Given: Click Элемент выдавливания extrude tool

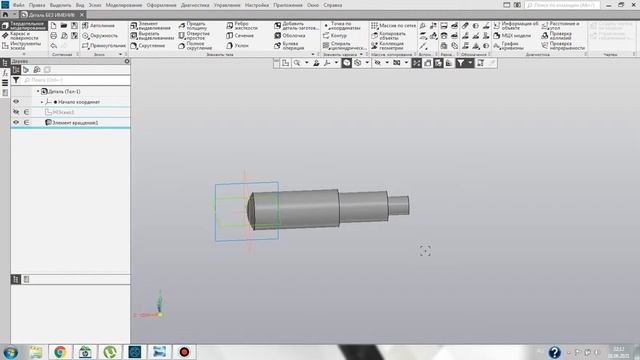Looking at the screenshot, I should [151, 26].
